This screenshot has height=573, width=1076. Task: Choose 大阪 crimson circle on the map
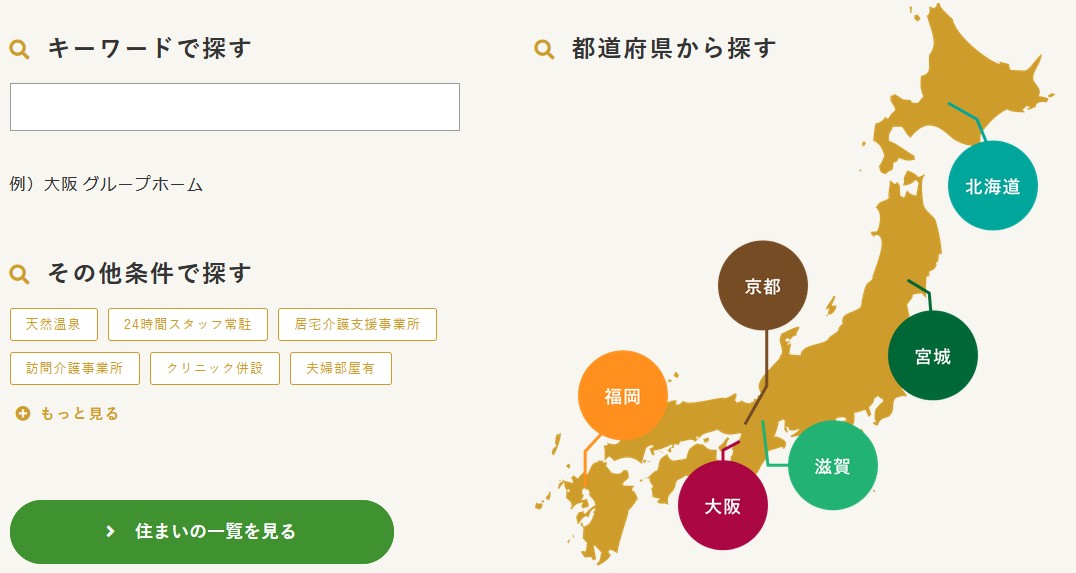point(723,506)
